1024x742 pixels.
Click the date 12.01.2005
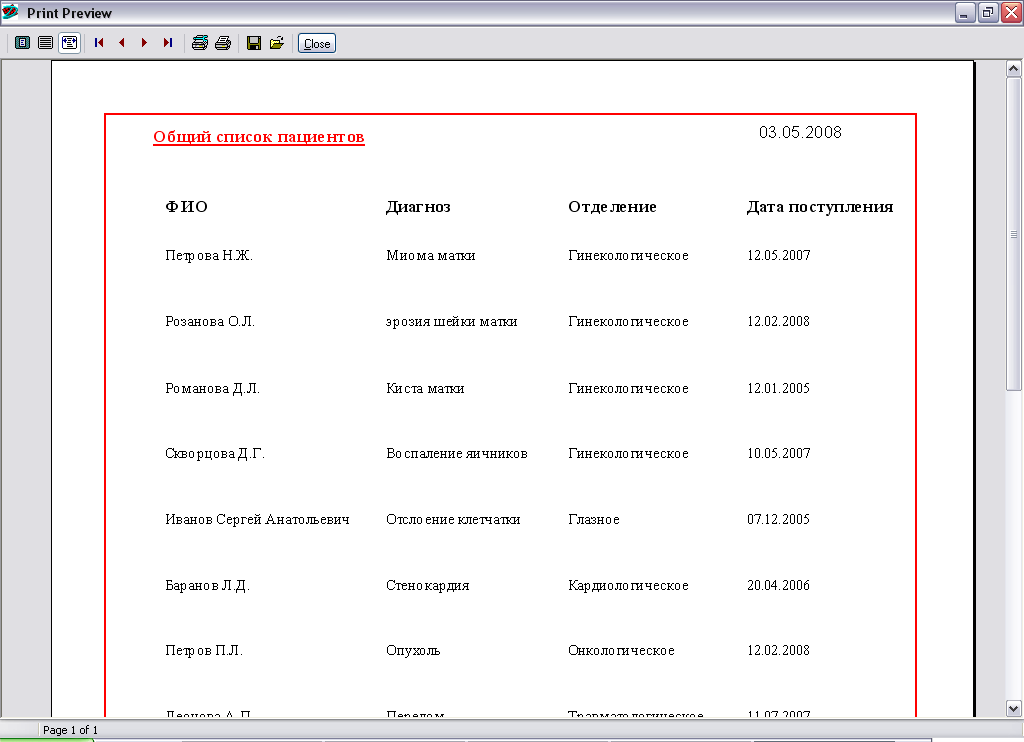click(778, 389)
